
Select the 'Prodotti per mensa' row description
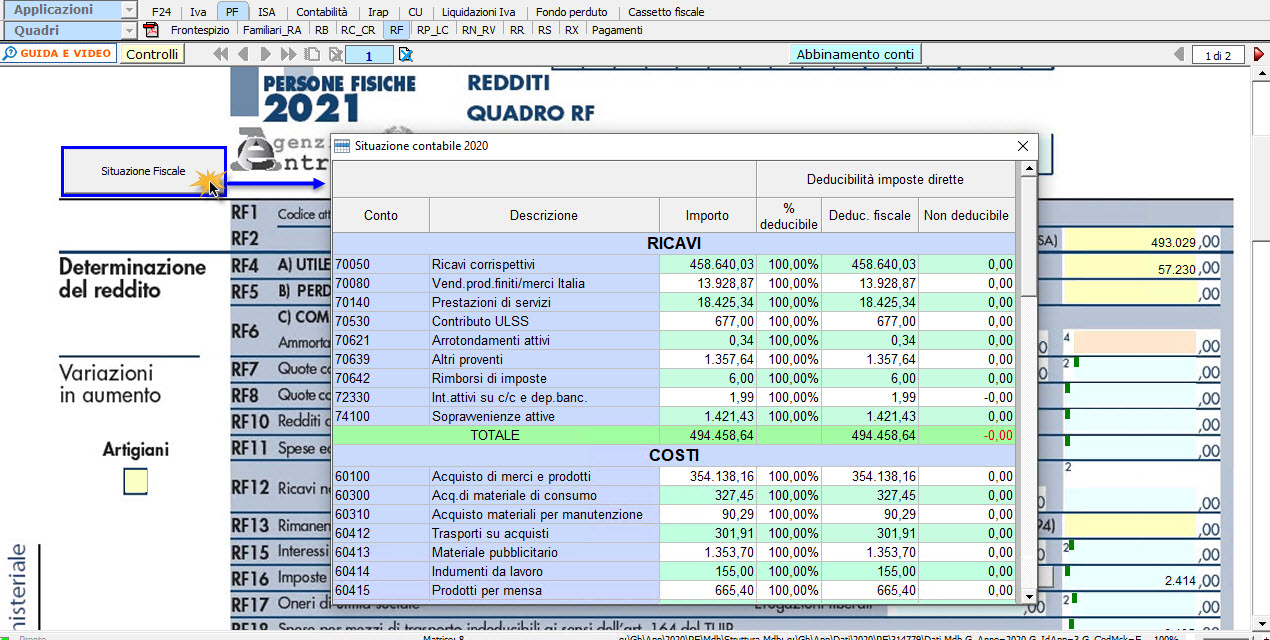point(545,590)
